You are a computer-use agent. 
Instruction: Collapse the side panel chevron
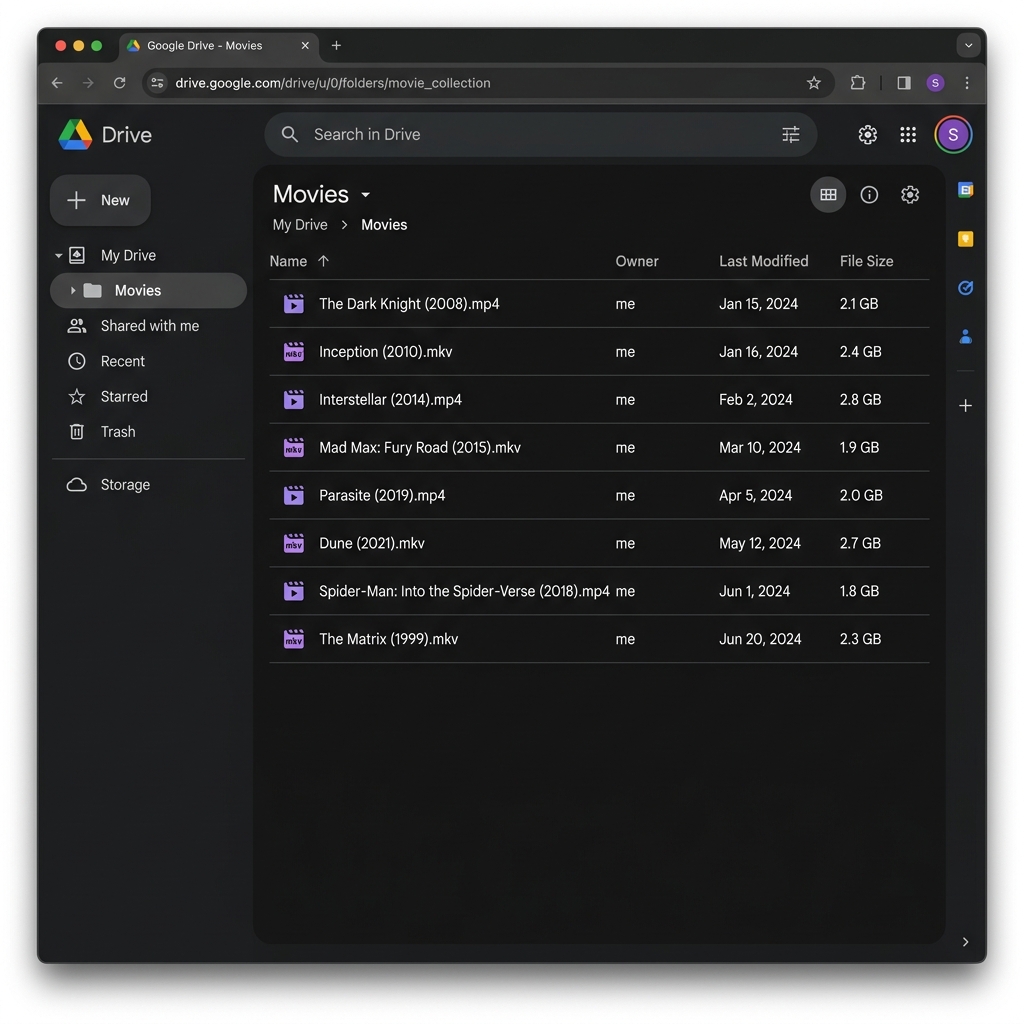pos(965,941)
